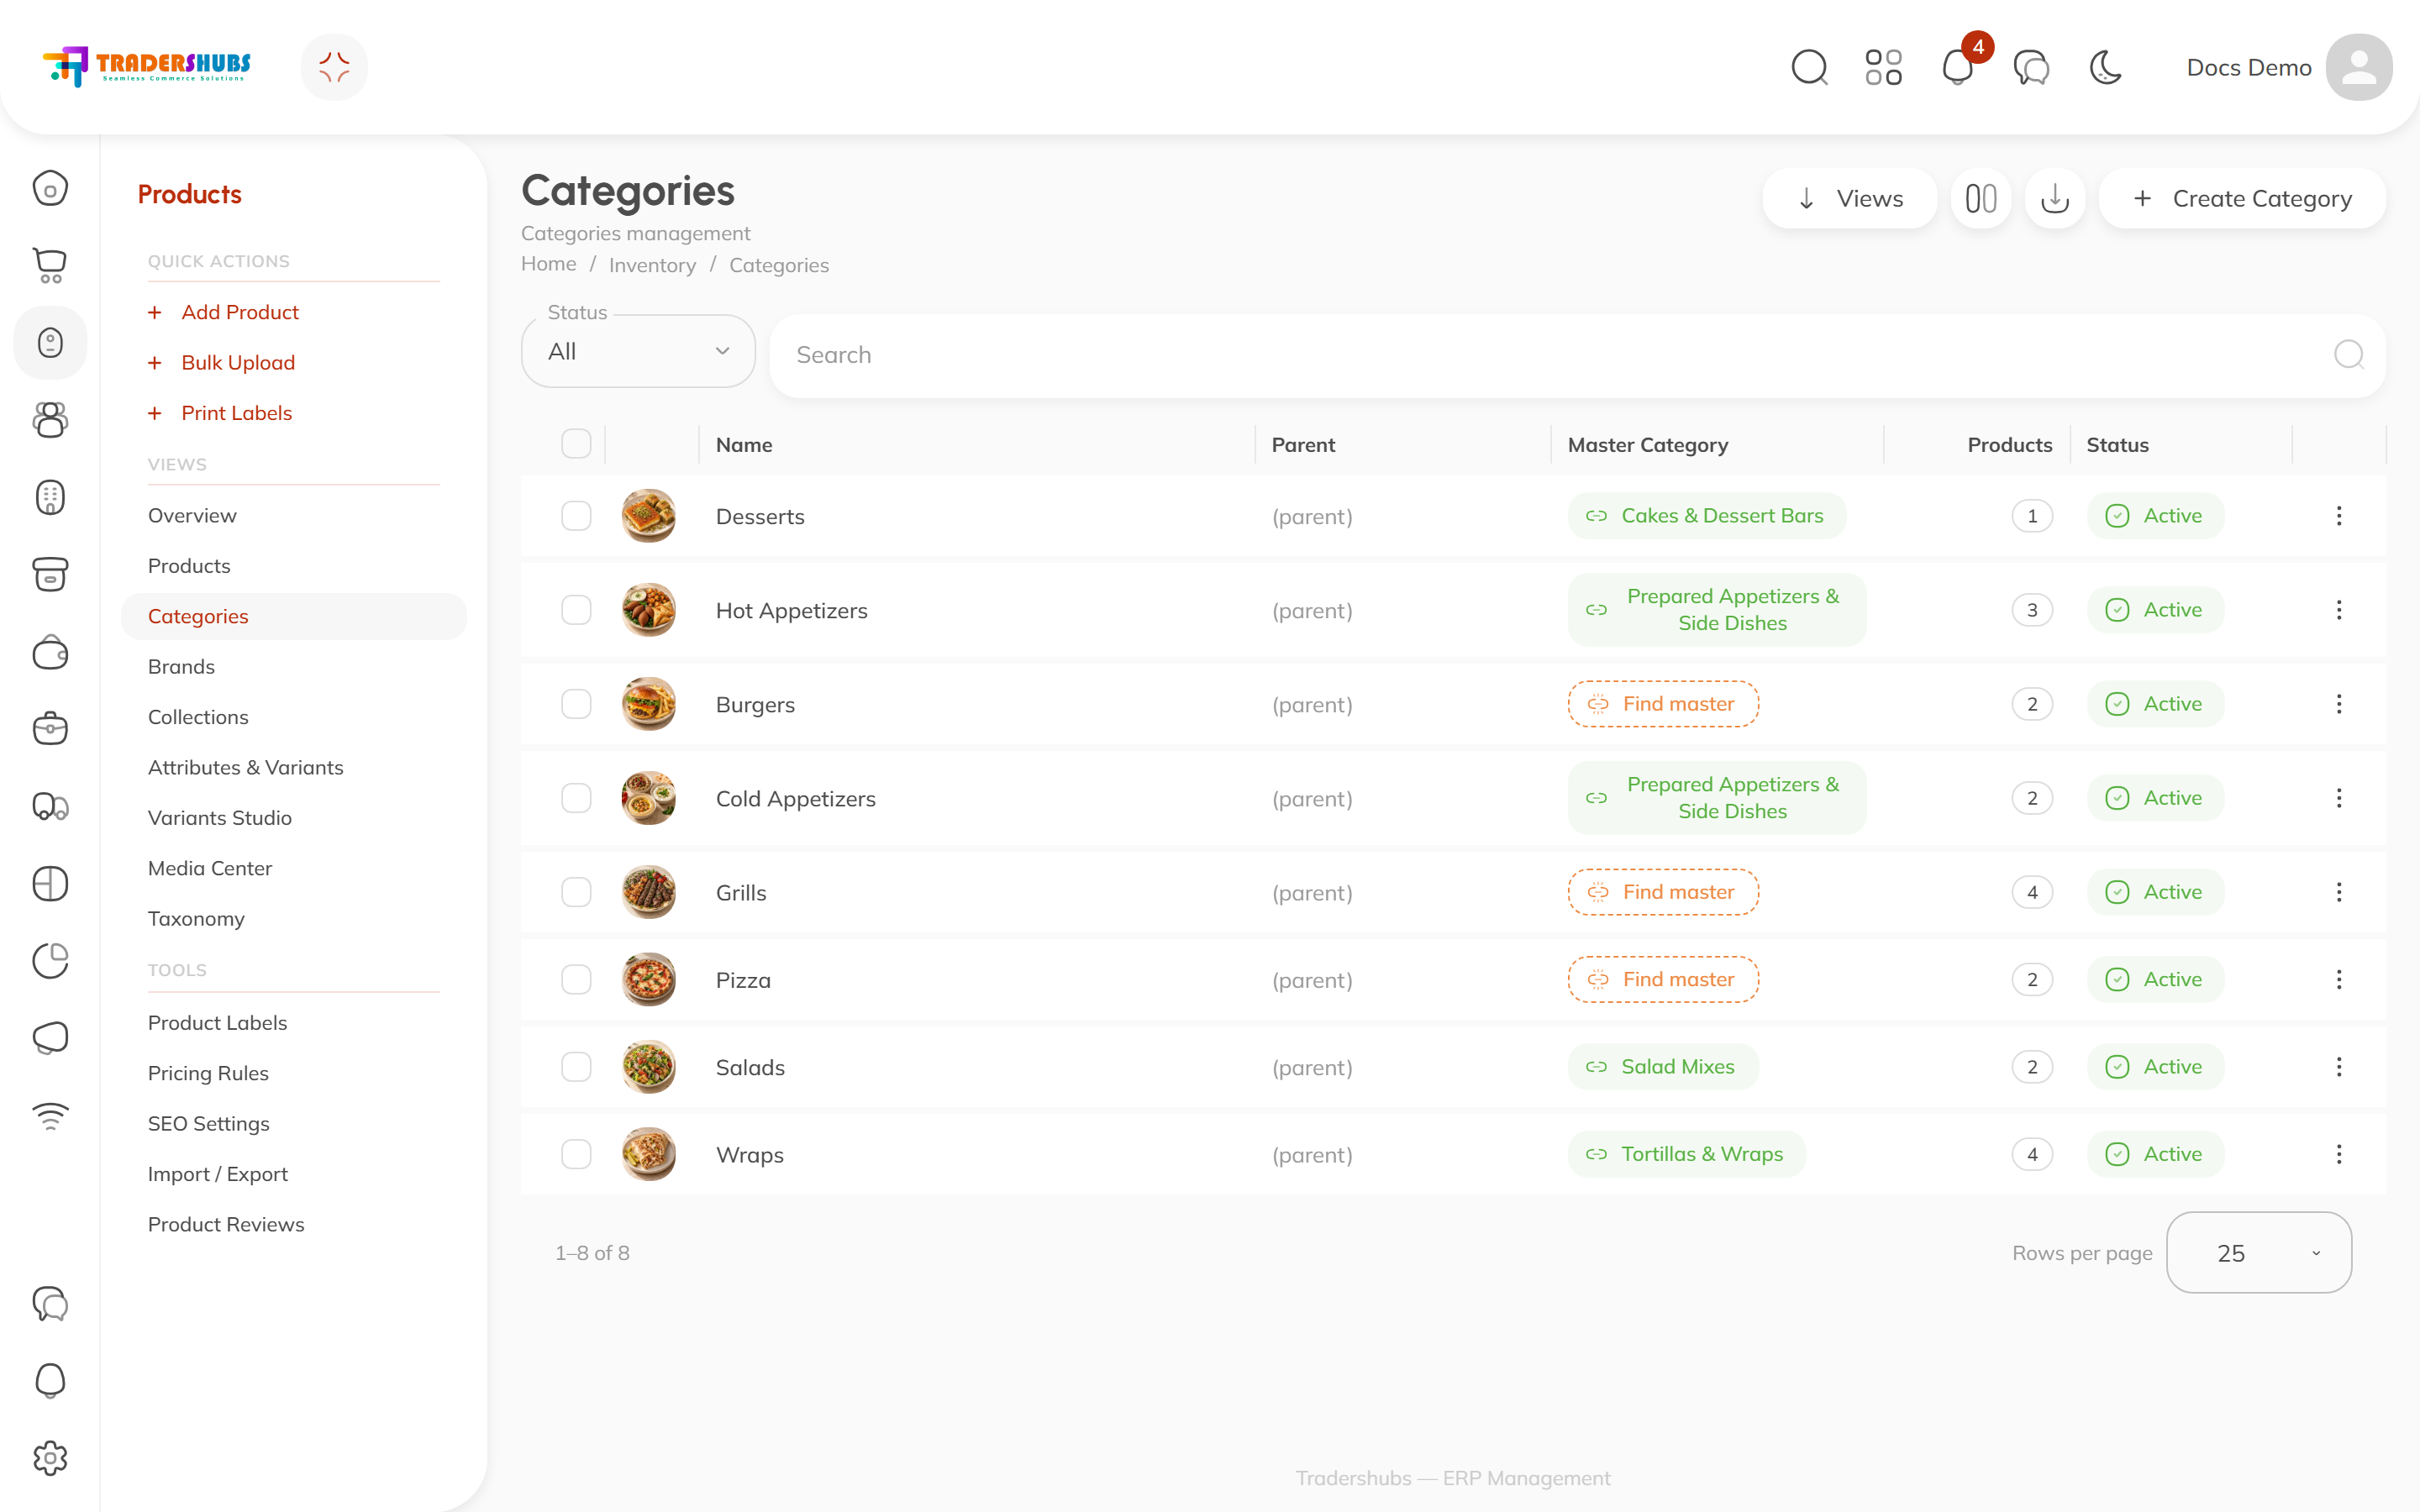Open the wifi signal icon in left rail

[50, 1116]
